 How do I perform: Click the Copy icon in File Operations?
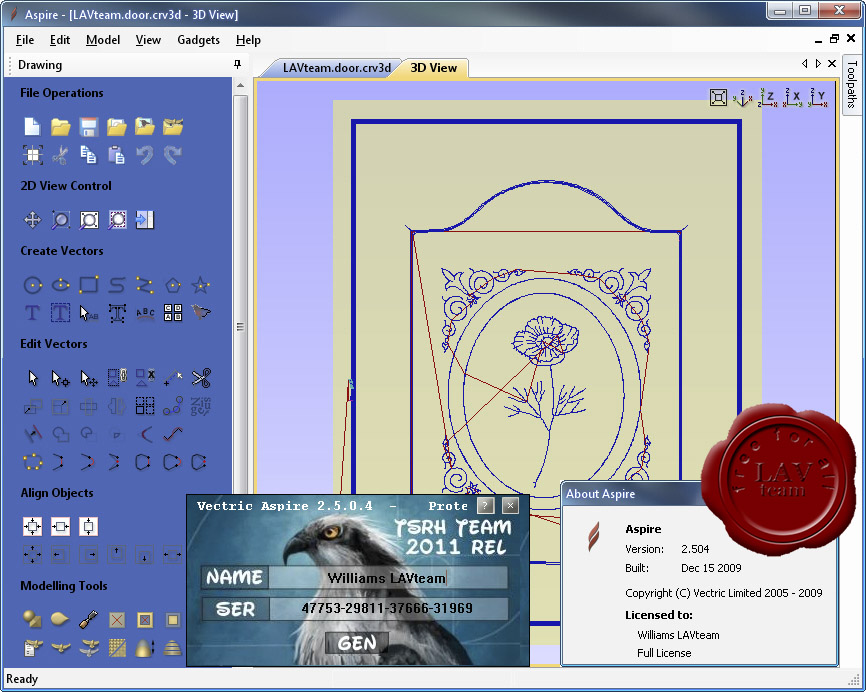point(88,155)
